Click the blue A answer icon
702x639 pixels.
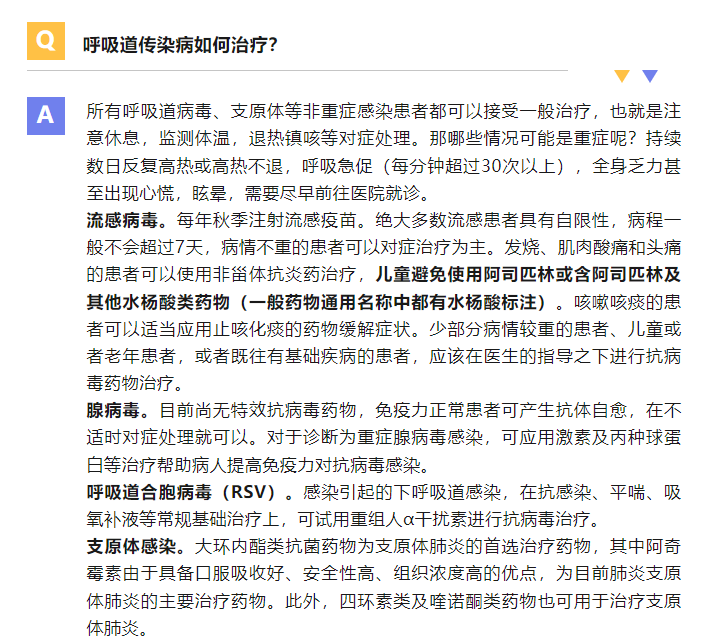tap(46, 116)
